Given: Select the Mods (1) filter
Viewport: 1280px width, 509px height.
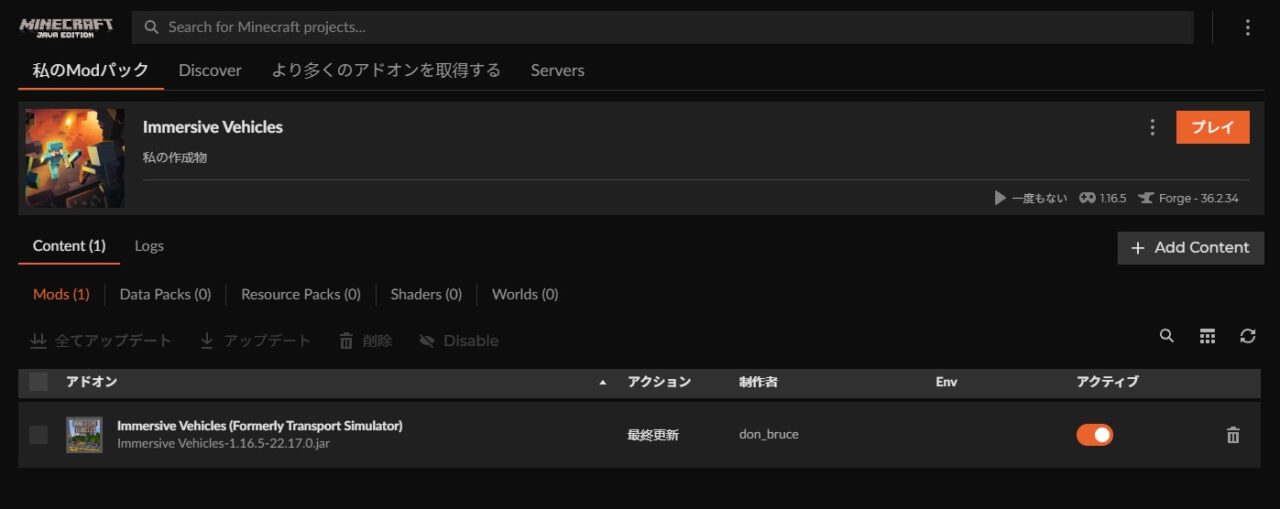Looking at the screenshot, I should [x=61, y=294].
